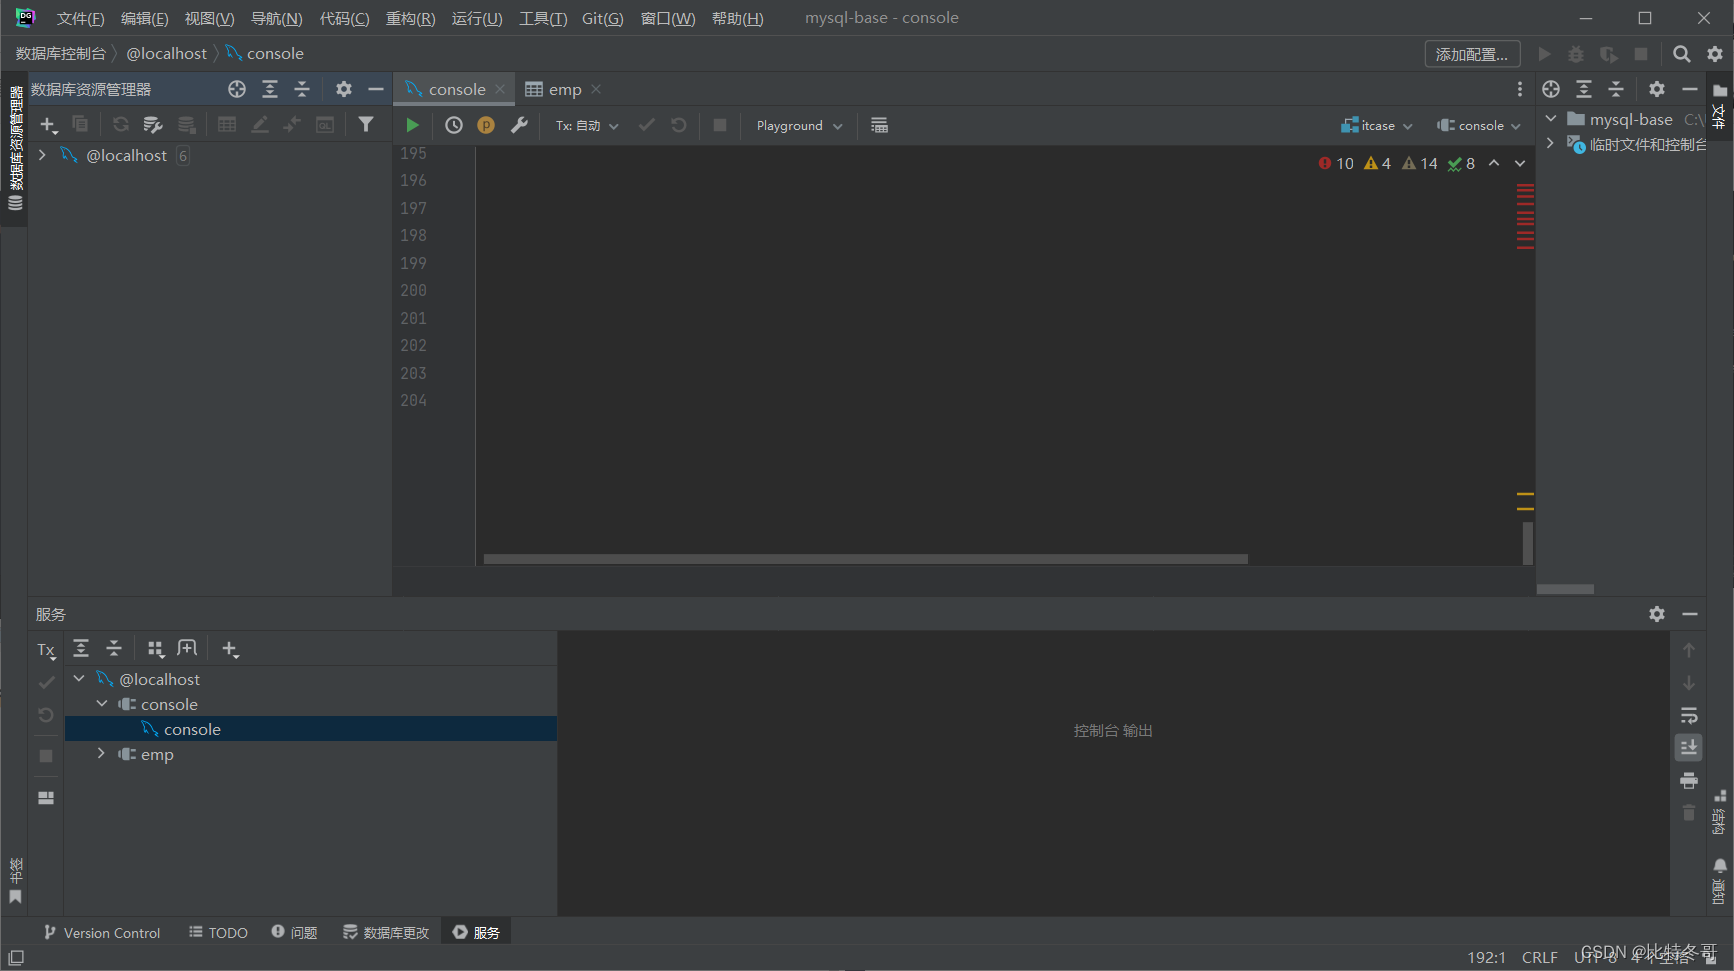Expand the @localhost node in database explorer
The image size is (1734, 971).
[42, 155]
